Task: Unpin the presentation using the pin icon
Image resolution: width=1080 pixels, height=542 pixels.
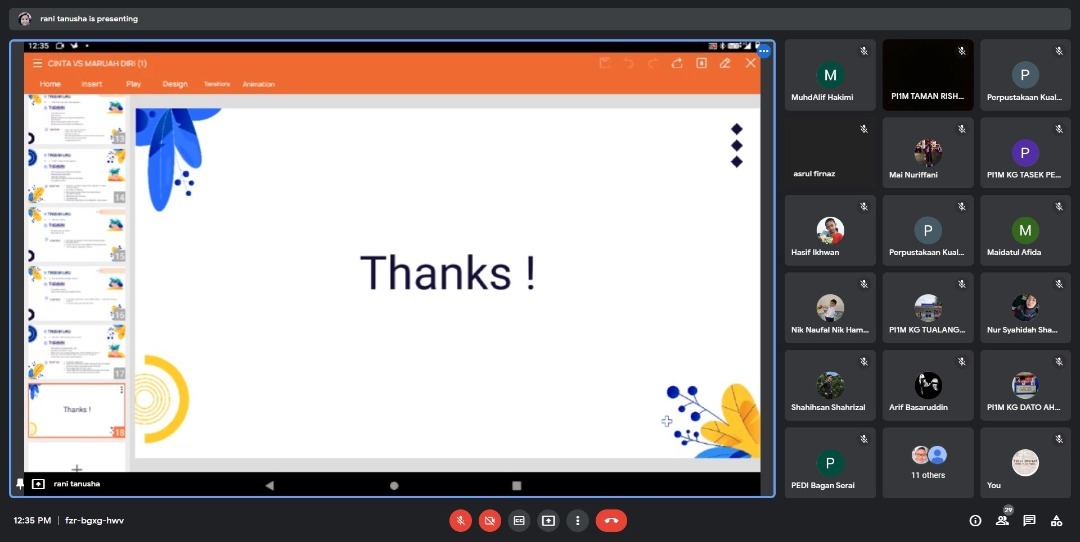Action: 20,483
